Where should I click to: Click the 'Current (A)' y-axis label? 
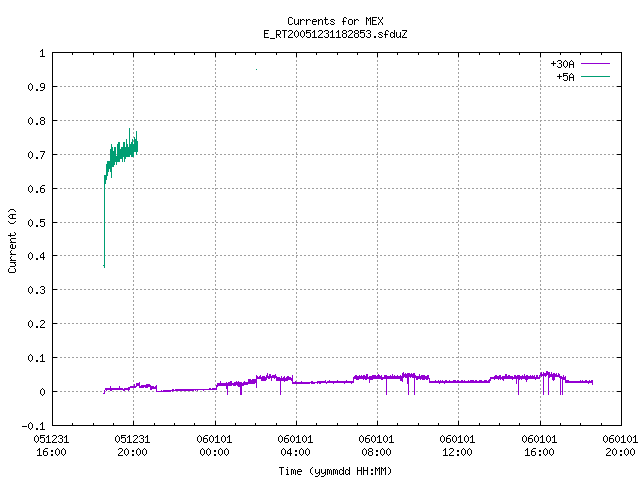(12, 240)
